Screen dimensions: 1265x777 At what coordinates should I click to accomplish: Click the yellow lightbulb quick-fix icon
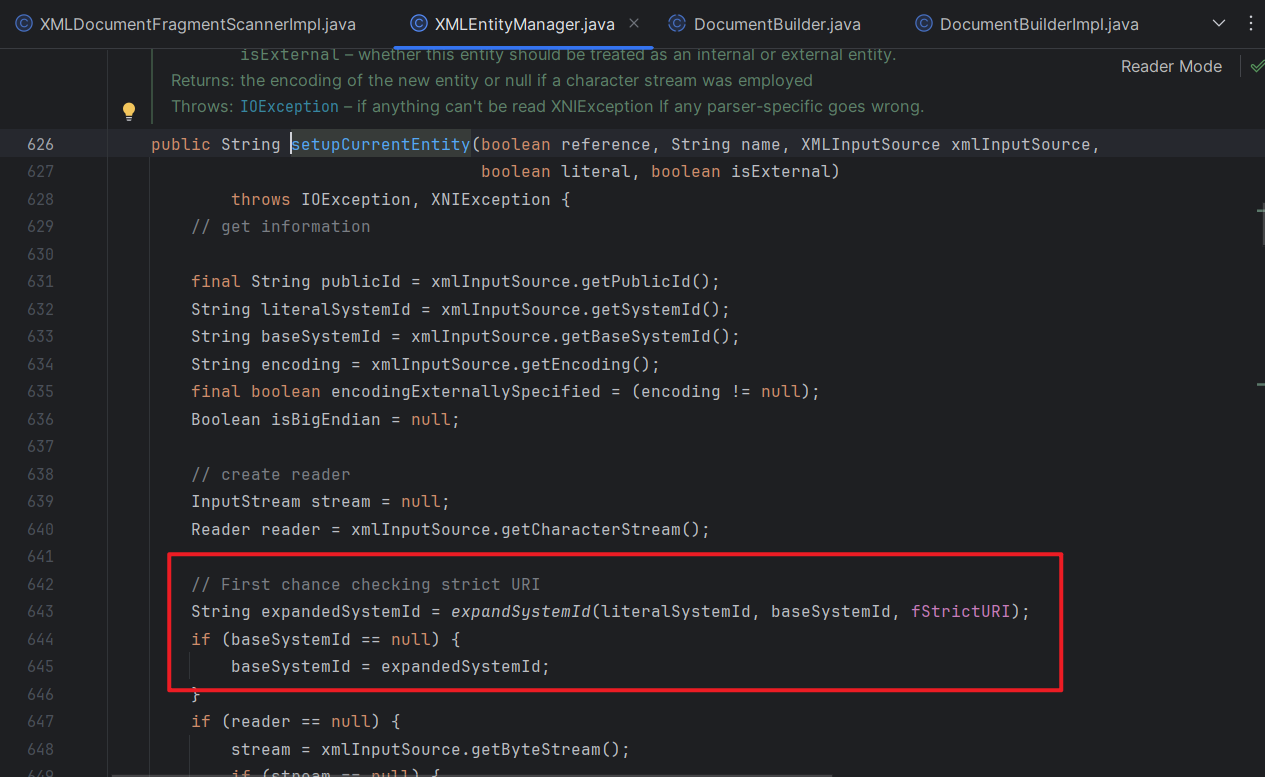click(129, 111)
